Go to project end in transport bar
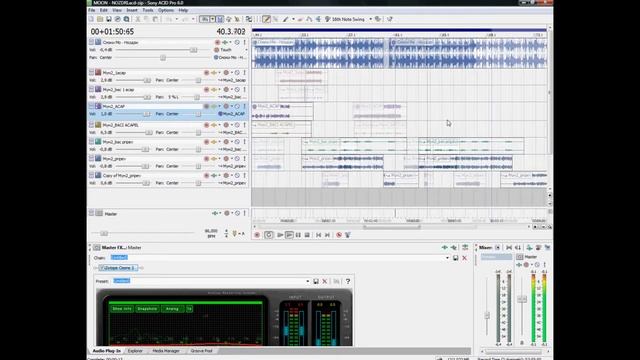Image resolution: width=640 pixels, height=360 pixels. 327,235
